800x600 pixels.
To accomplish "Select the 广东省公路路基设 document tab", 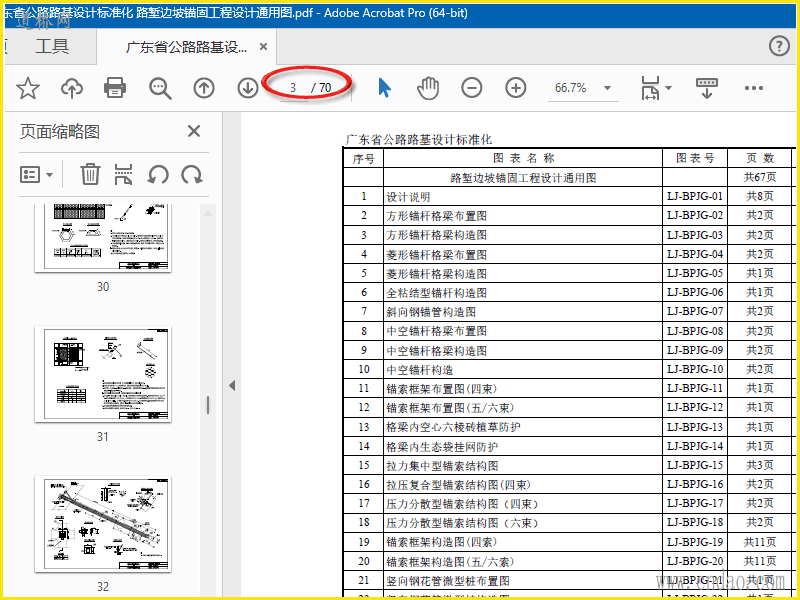I will coord(186,47).
